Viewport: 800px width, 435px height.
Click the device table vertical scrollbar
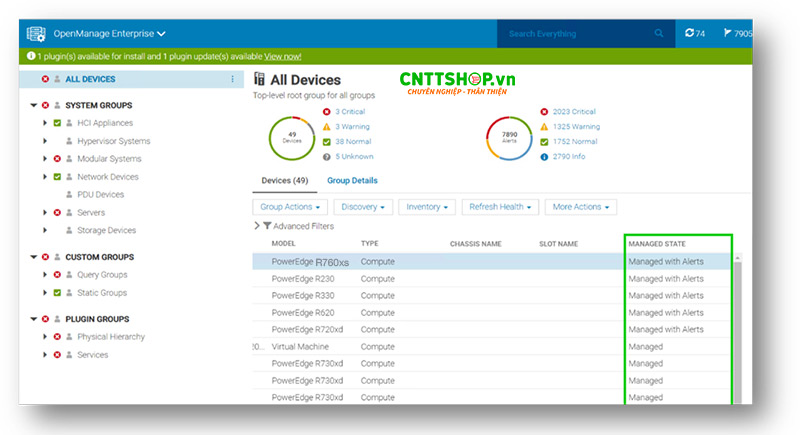pos(737,330)
